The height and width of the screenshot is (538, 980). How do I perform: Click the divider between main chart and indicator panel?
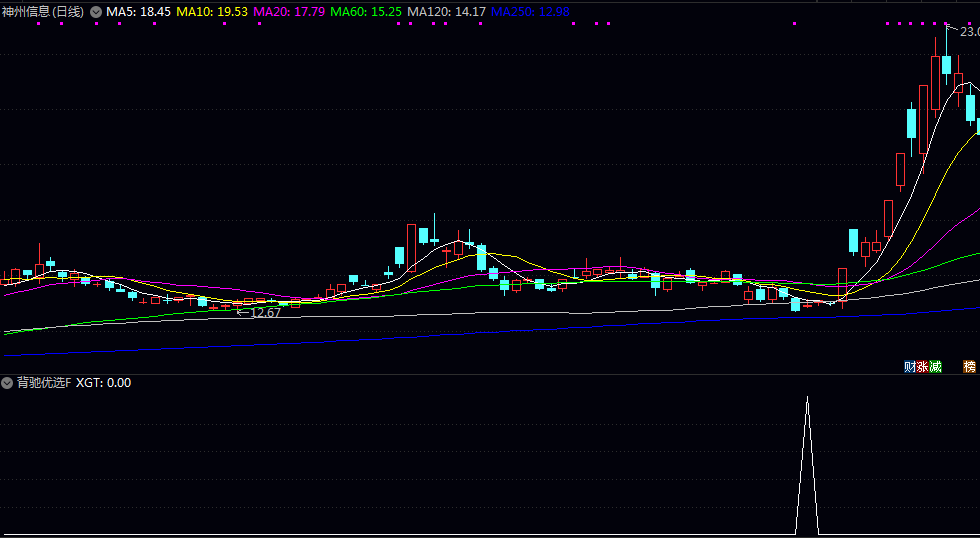tap(490, 375)
